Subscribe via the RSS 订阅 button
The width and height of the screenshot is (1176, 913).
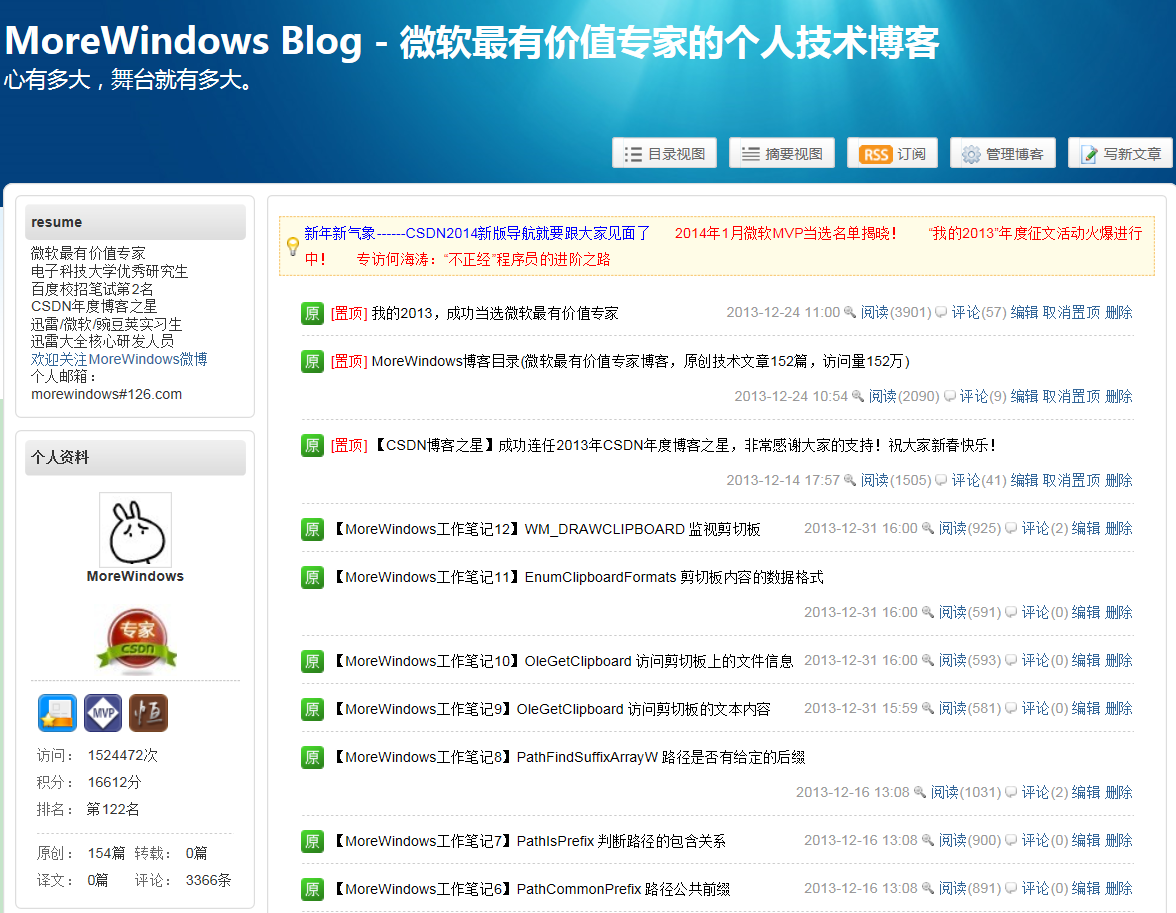pyautogui.click(x=892, y=153)
